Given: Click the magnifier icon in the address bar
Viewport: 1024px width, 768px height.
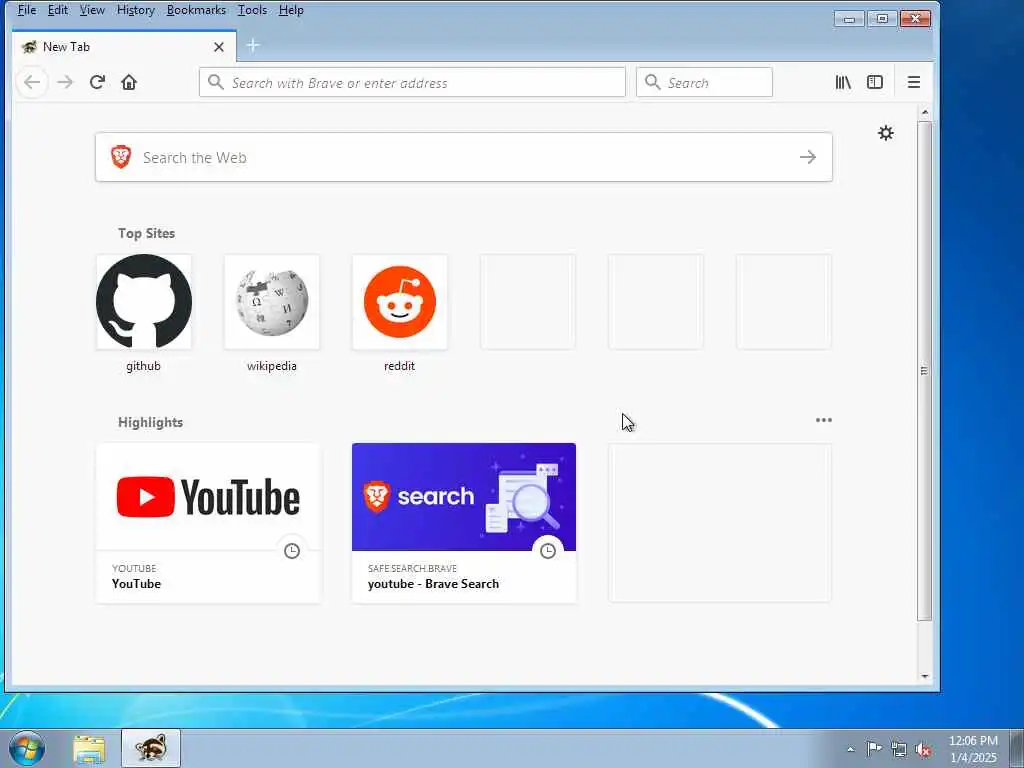Looking at the screenshot, I should click(x=216, y=82).
